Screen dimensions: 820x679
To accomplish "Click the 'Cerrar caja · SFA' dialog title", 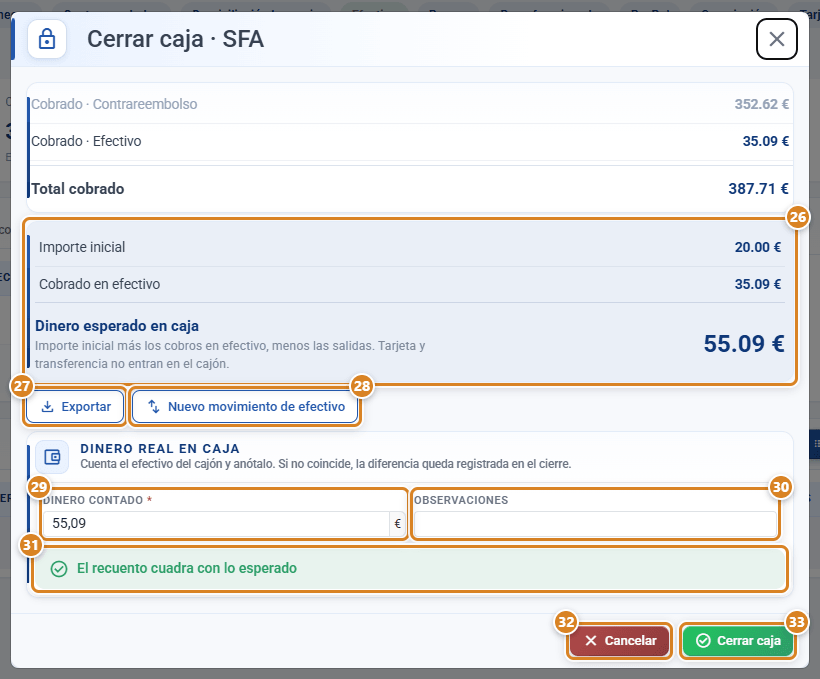I will pyautogui.click(x=175, y=39).
